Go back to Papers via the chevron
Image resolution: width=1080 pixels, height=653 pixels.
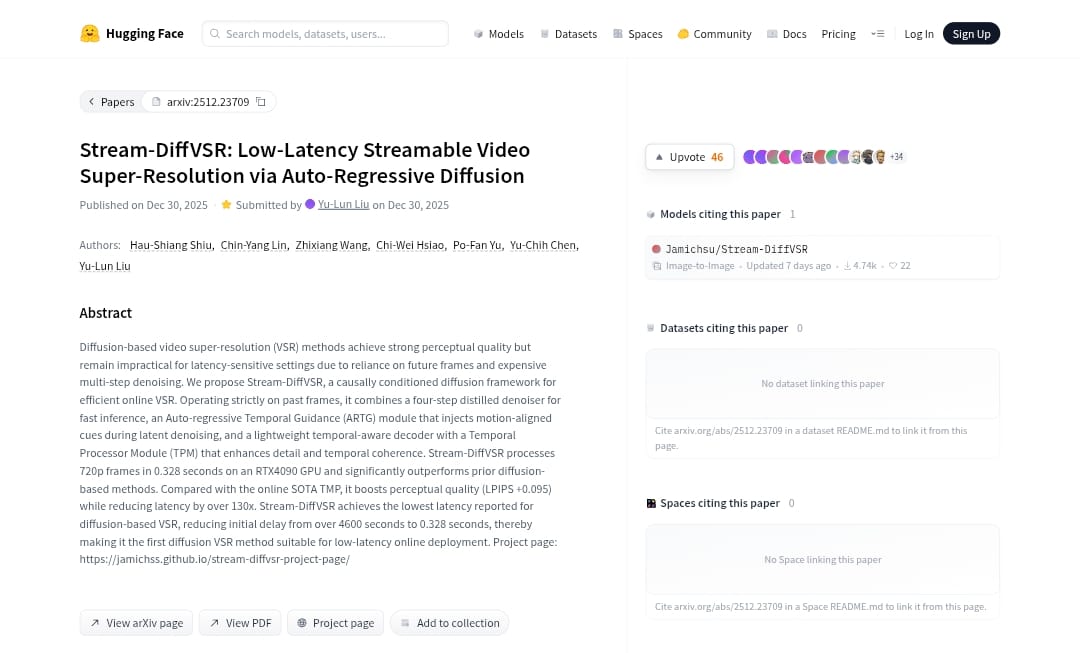tap(92, 102)
